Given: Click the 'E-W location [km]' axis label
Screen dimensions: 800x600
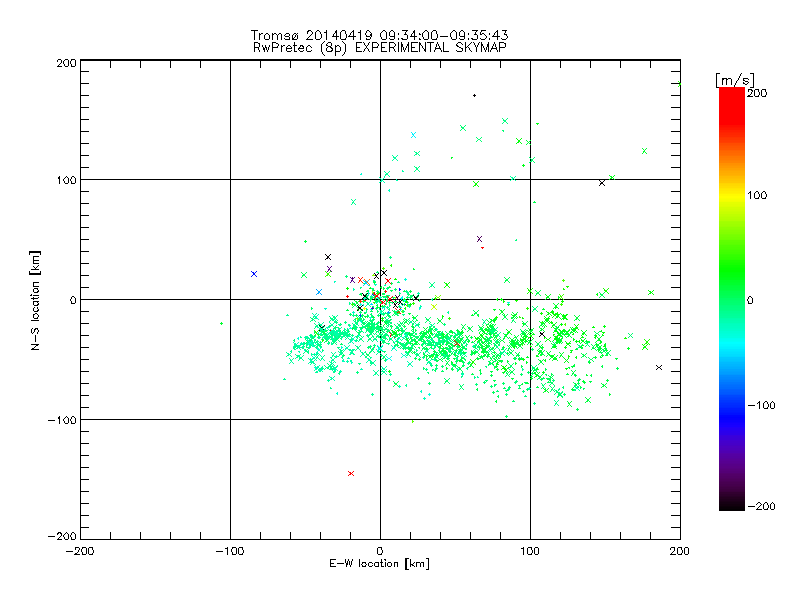Looking at the screenshot, I should click(x=380, y=563).
